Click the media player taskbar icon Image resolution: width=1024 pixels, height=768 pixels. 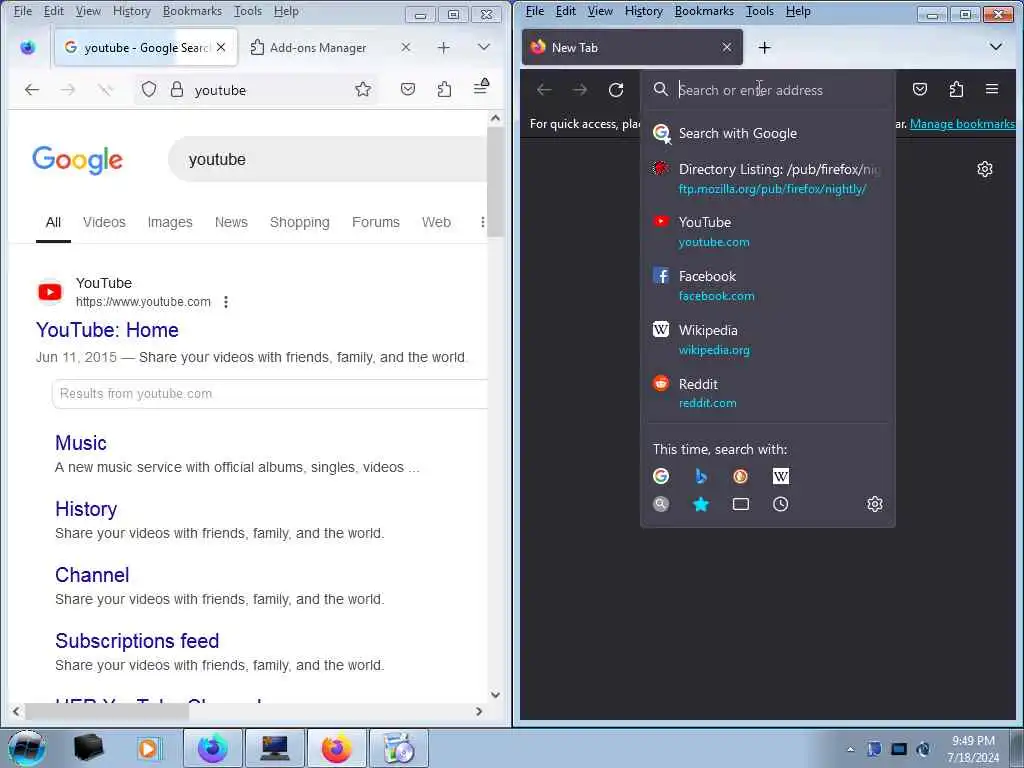pos(149,748)
